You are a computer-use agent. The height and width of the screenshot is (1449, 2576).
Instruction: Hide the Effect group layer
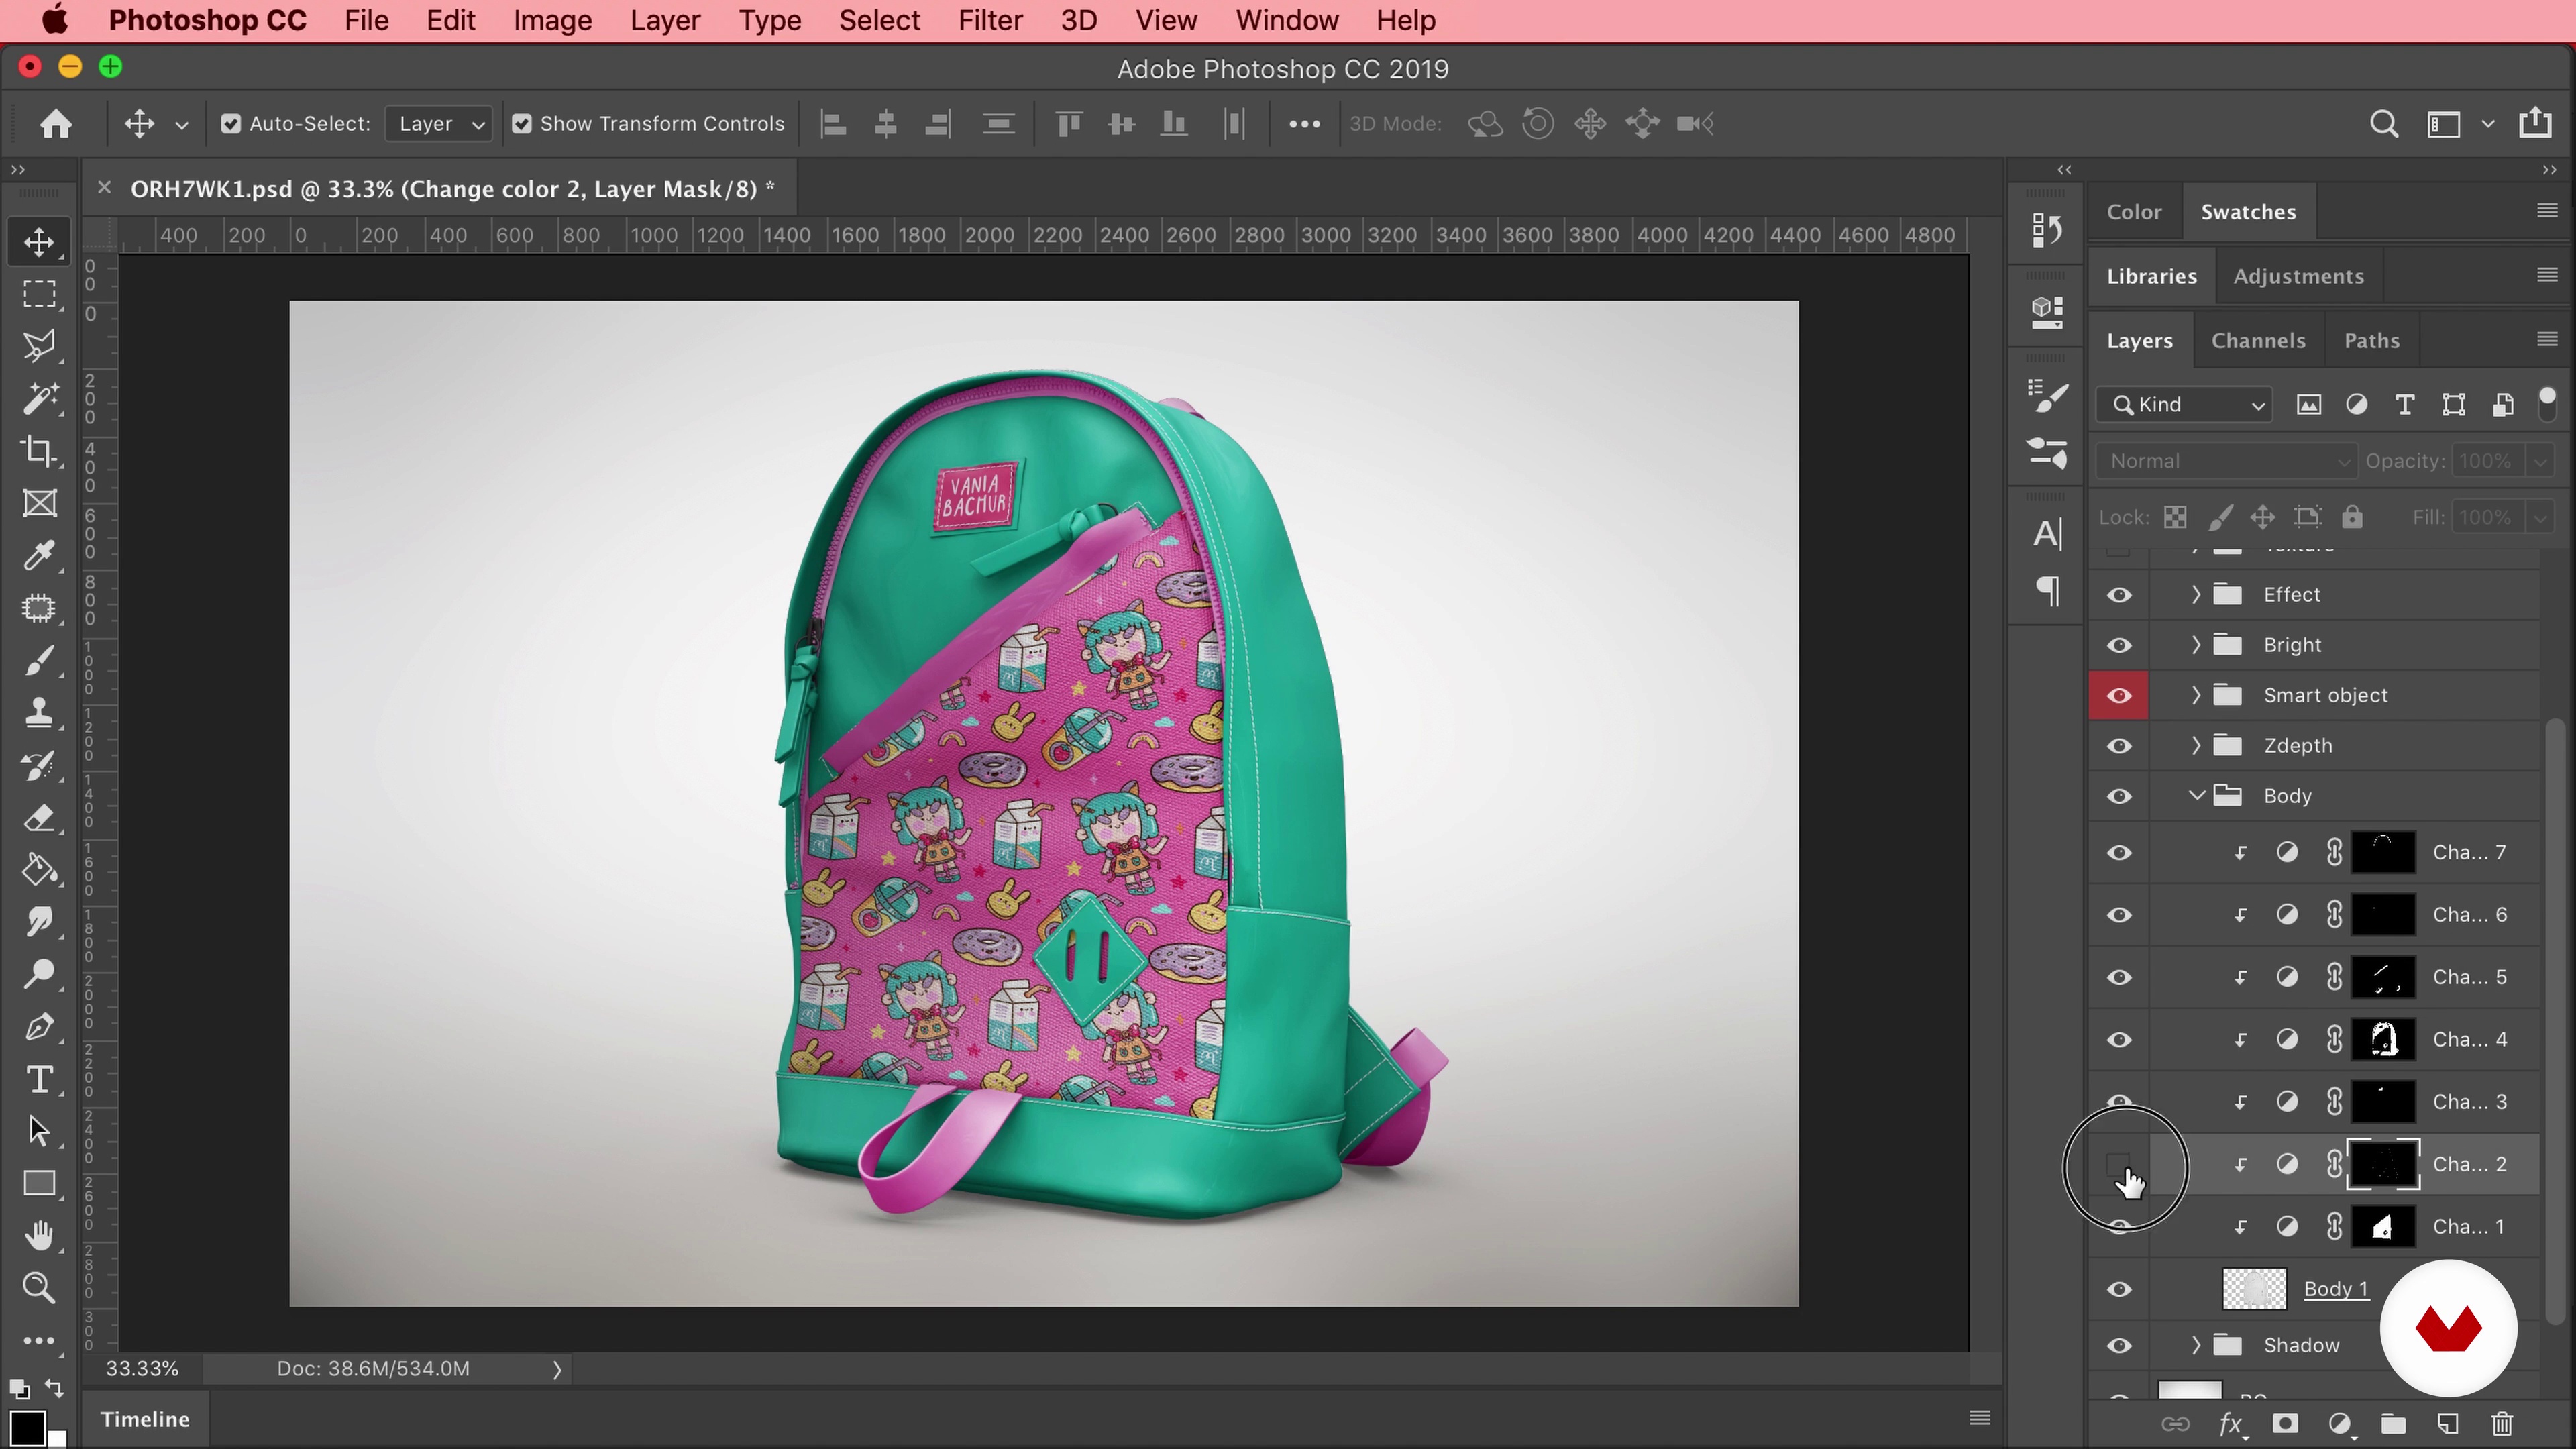pos(2119,595)
